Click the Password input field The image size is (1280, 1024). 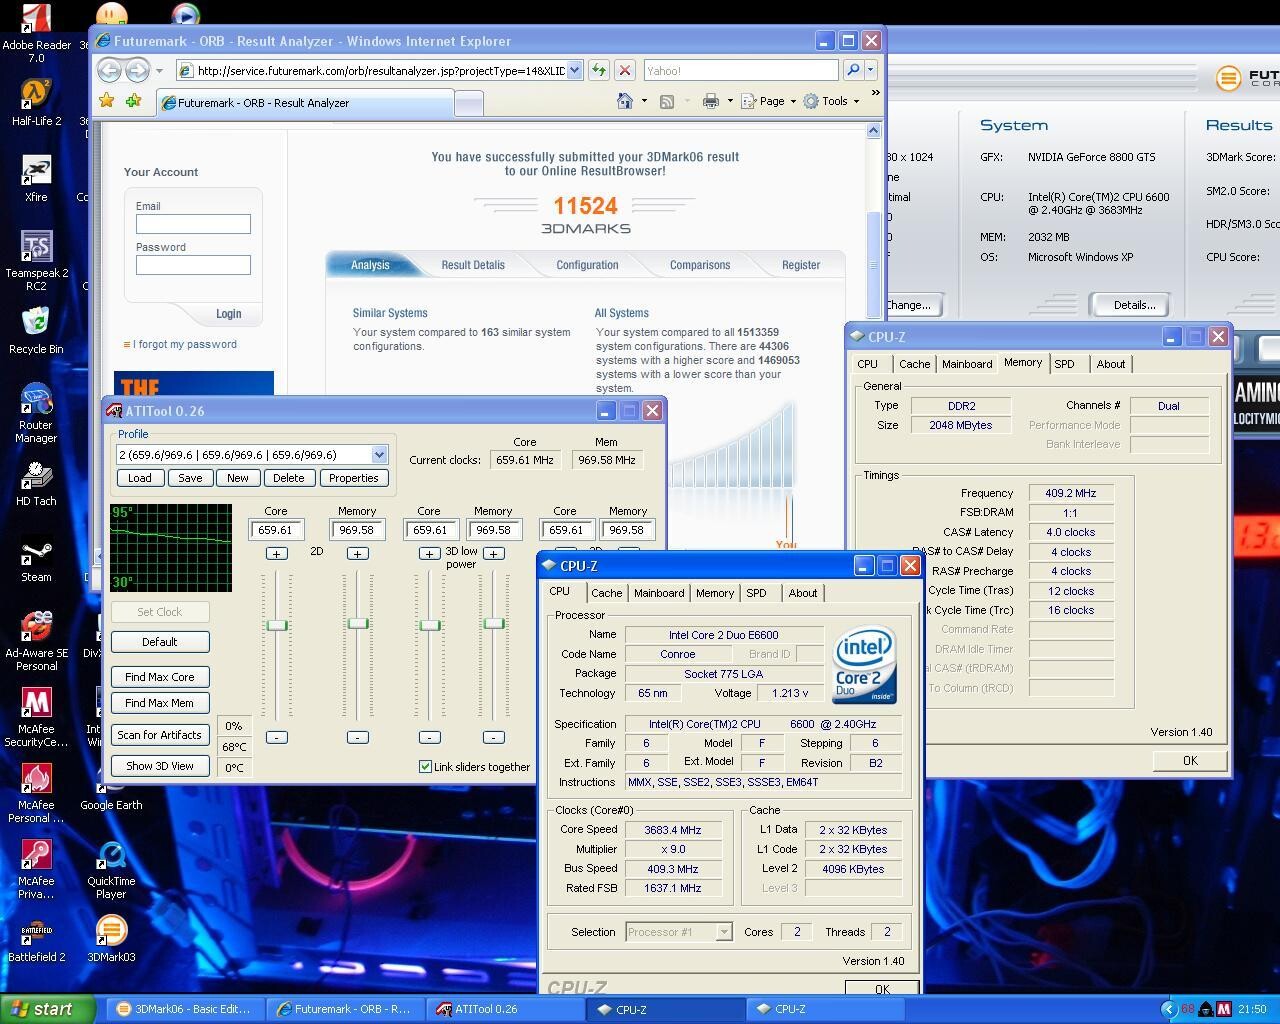193,265
